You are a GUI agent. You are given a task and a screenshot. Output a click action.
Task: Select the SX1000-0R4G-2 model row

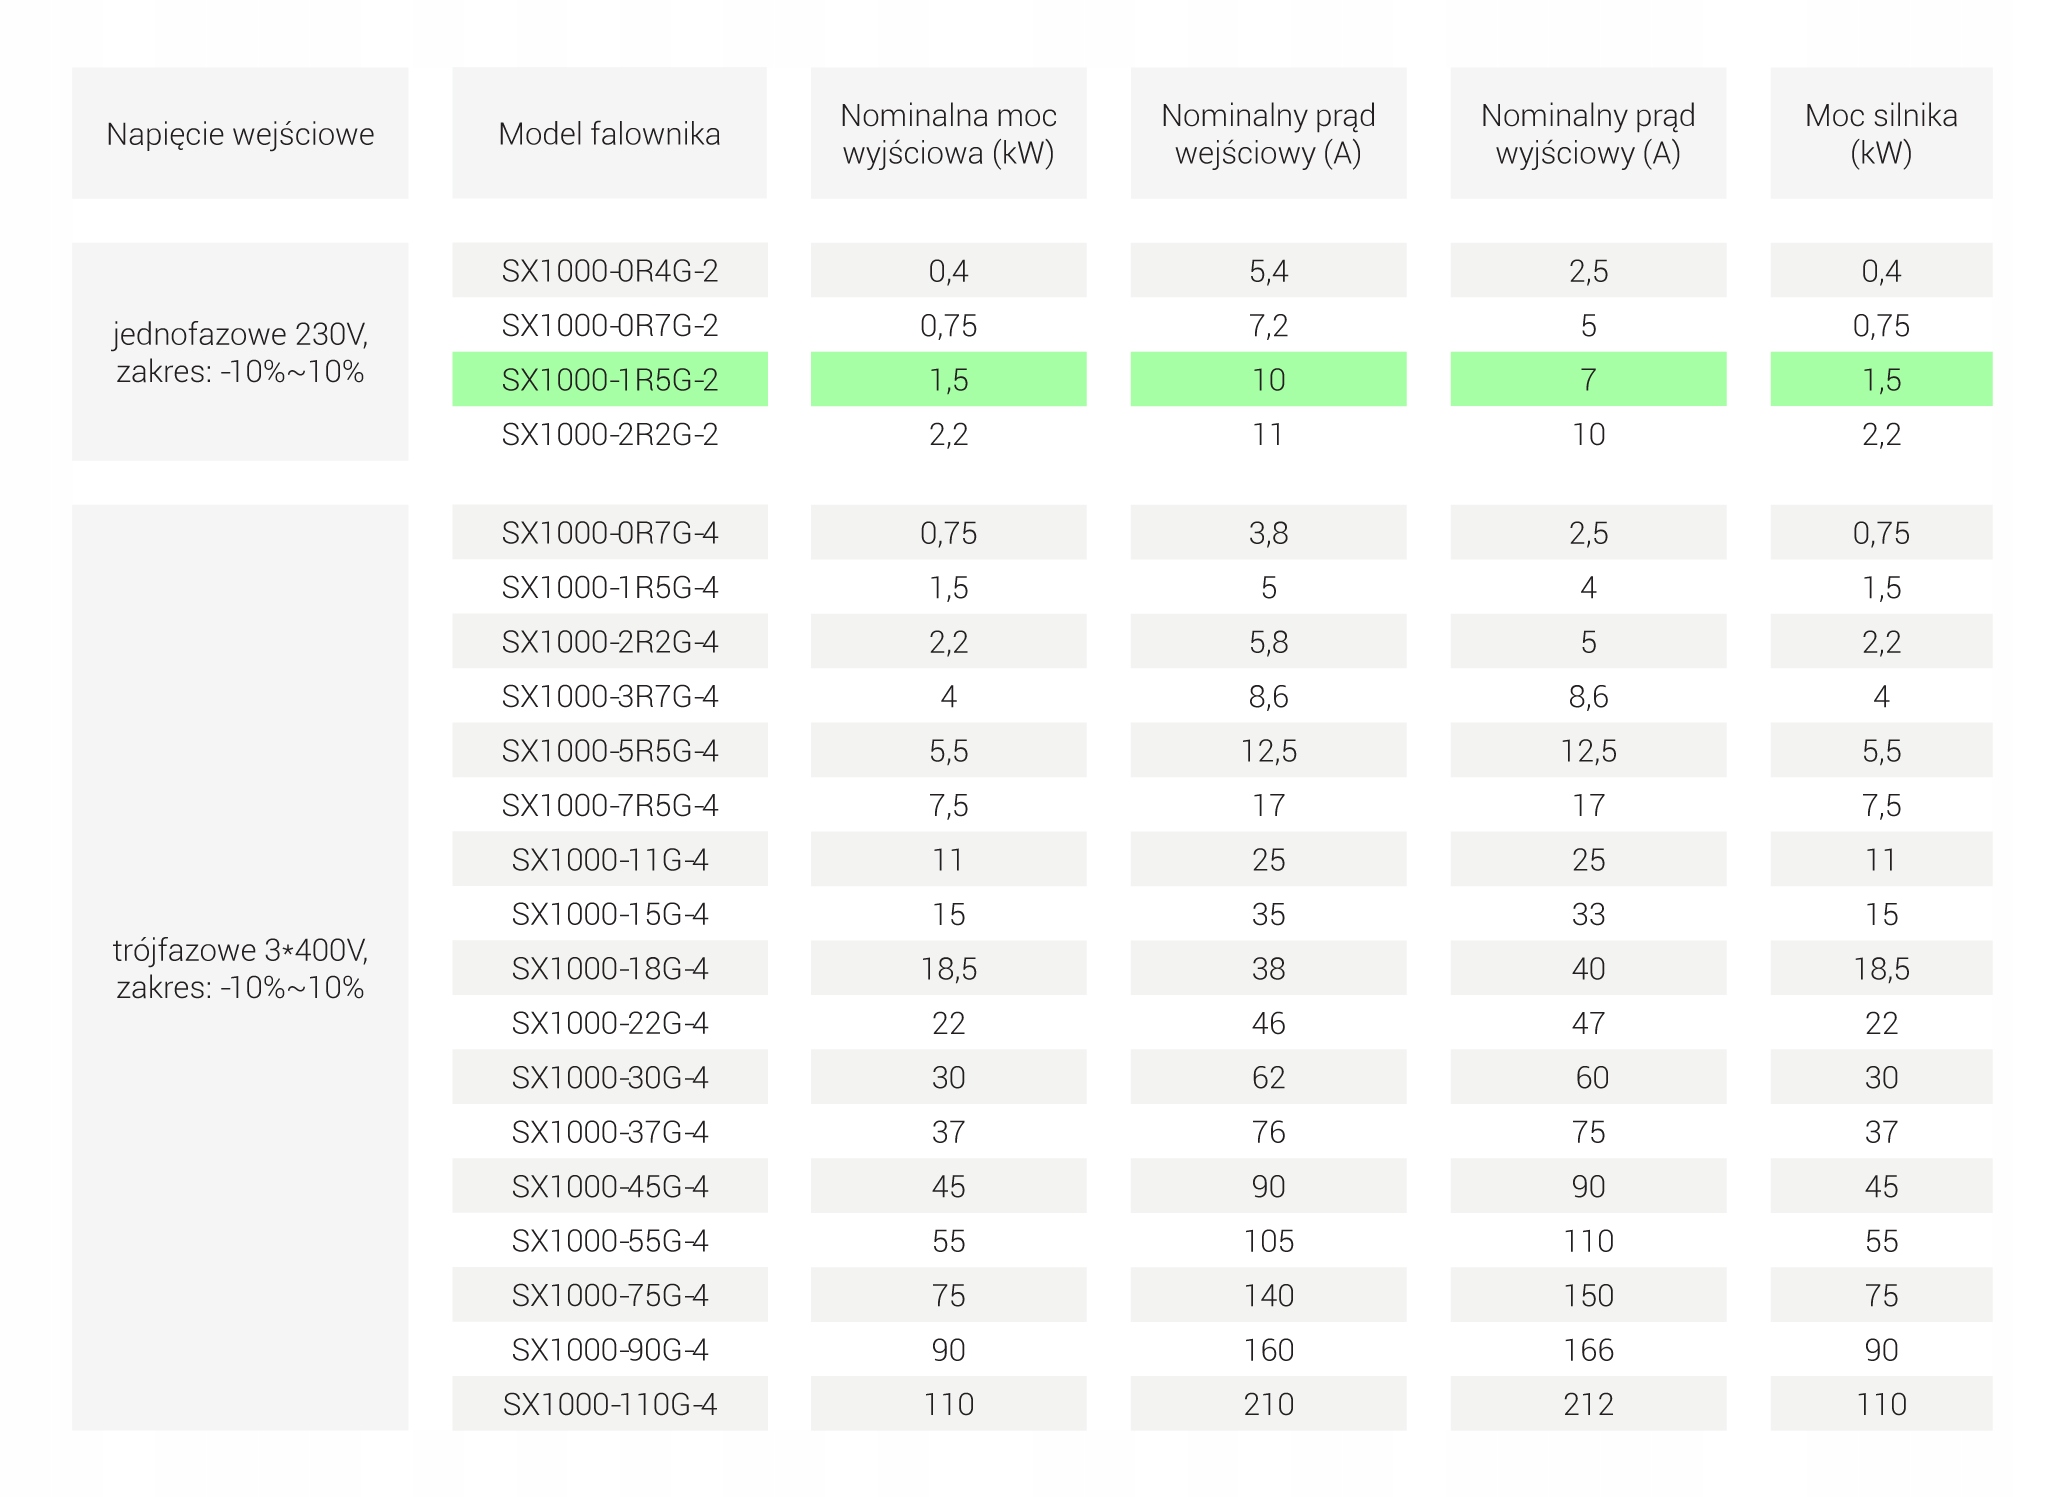609,271
